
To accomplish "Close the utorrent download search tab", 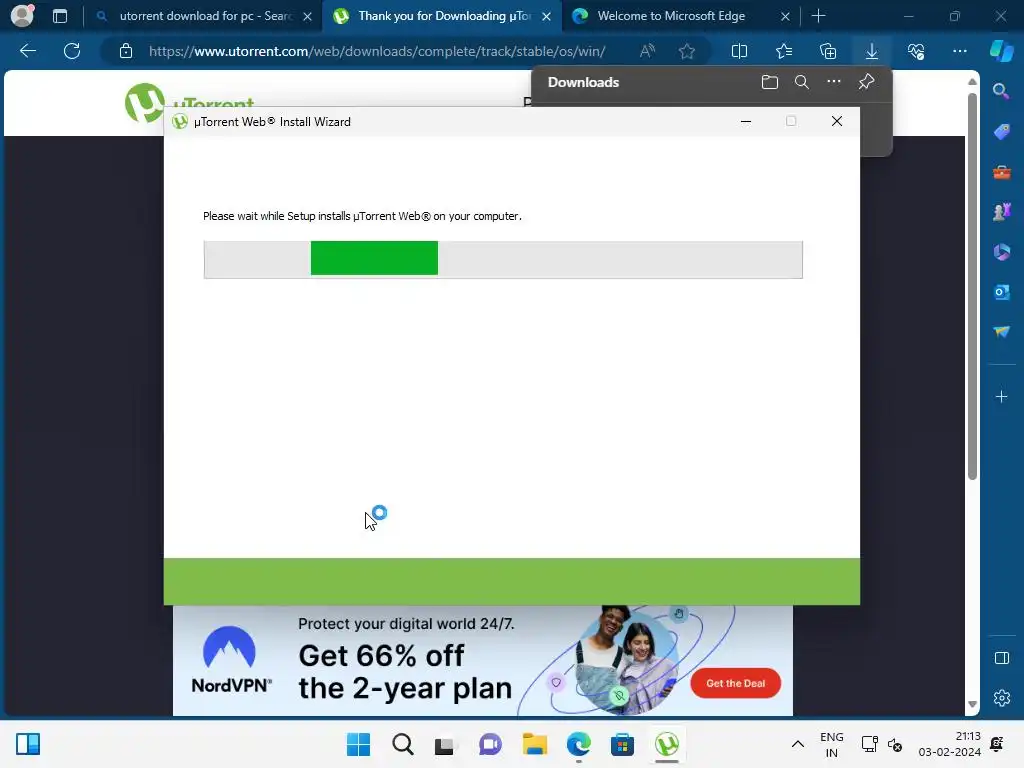I will pyautogui.click(x=308, y=16).
